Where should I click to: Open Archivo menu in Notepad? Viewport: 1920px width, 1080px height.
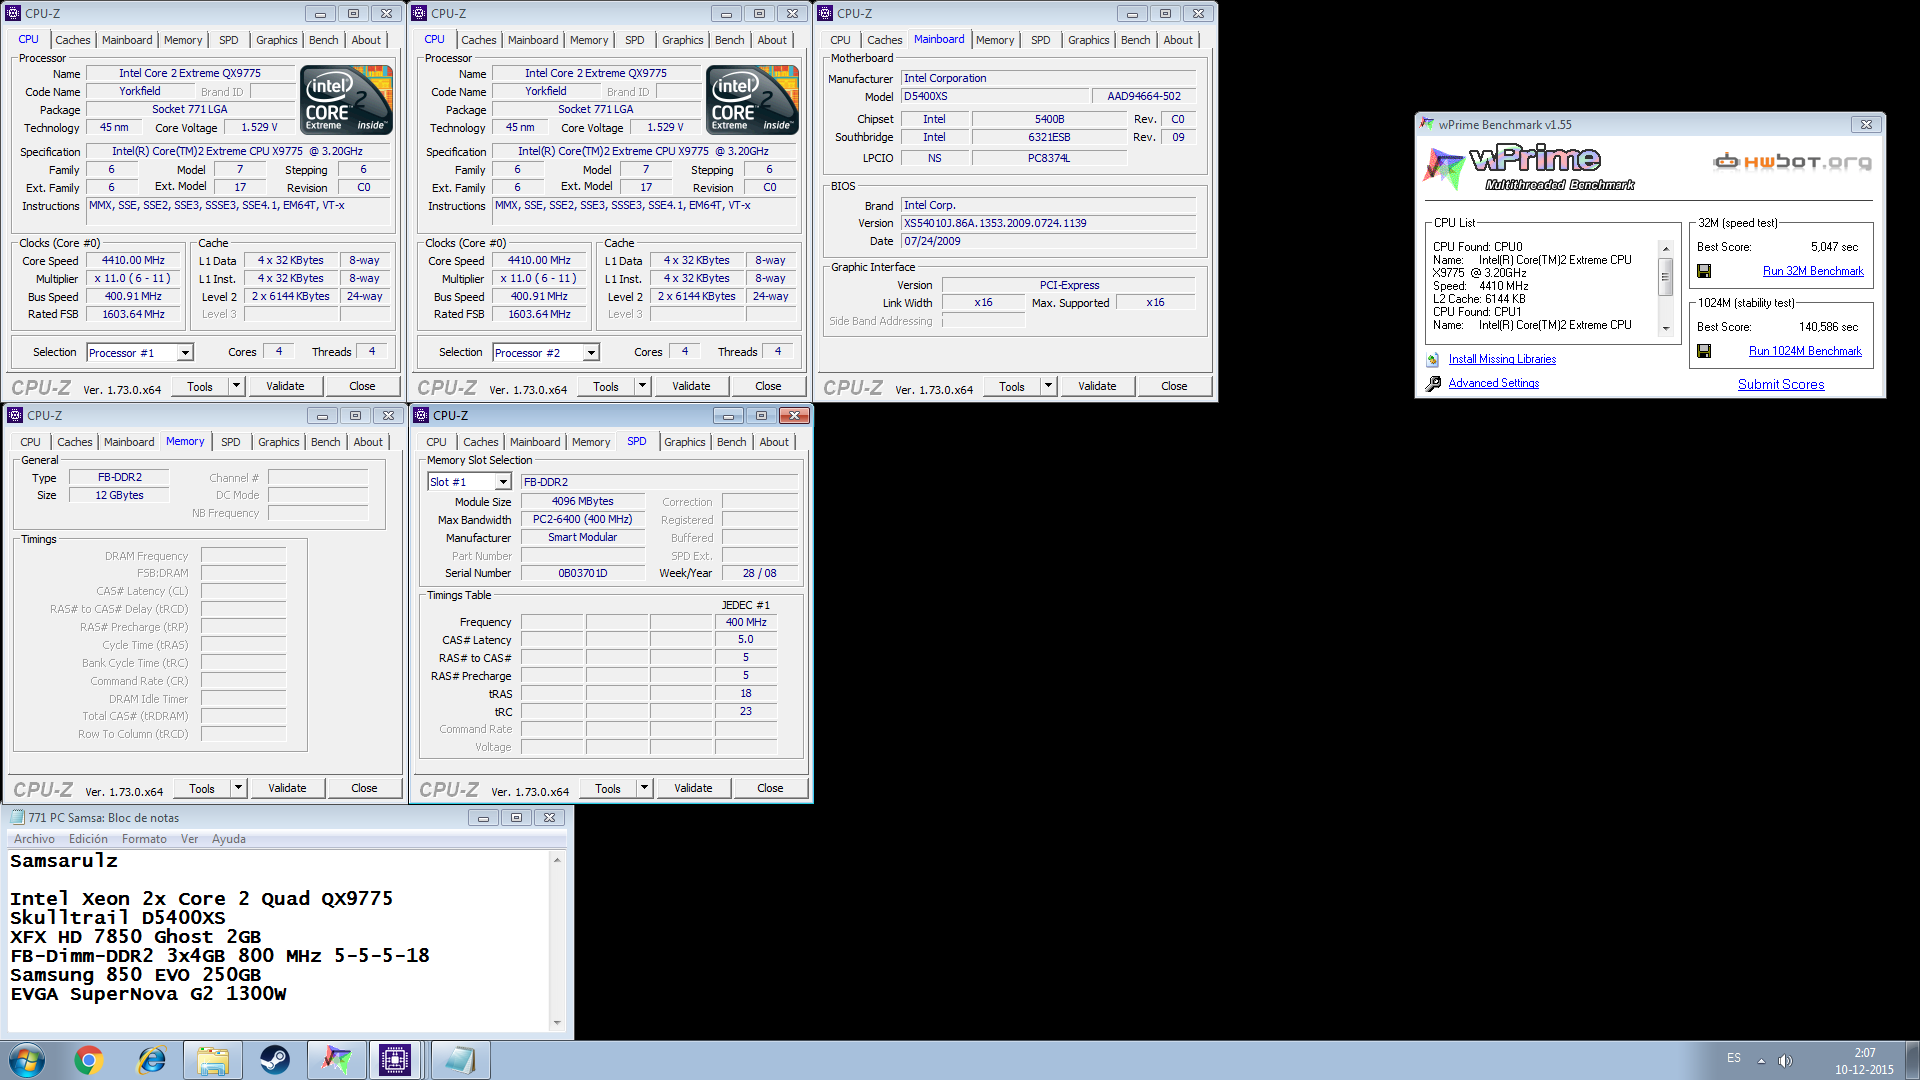34,839
